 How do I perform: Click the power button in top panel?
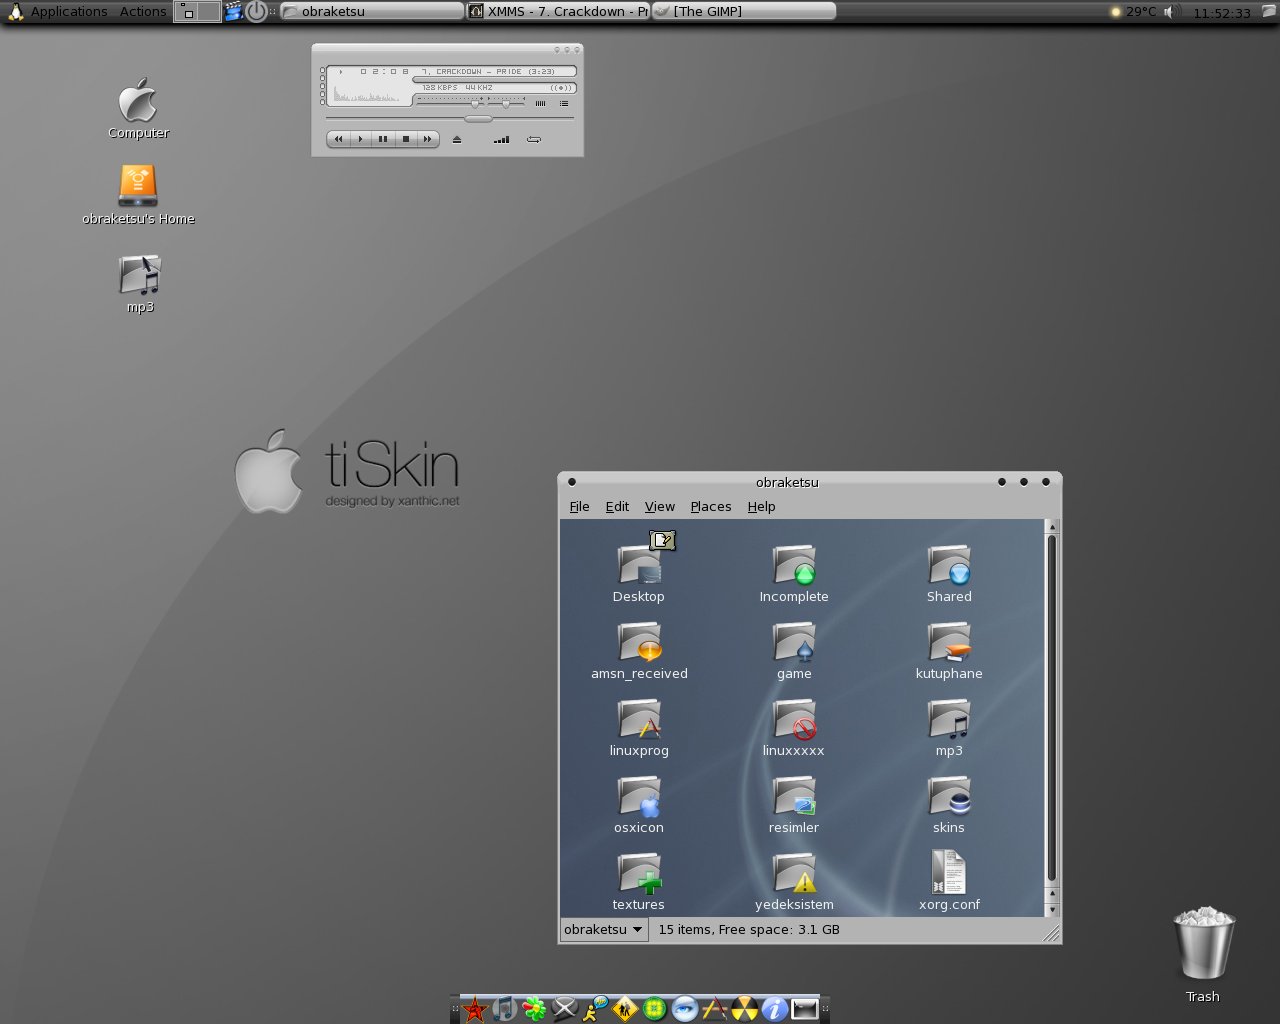(257, 12)
